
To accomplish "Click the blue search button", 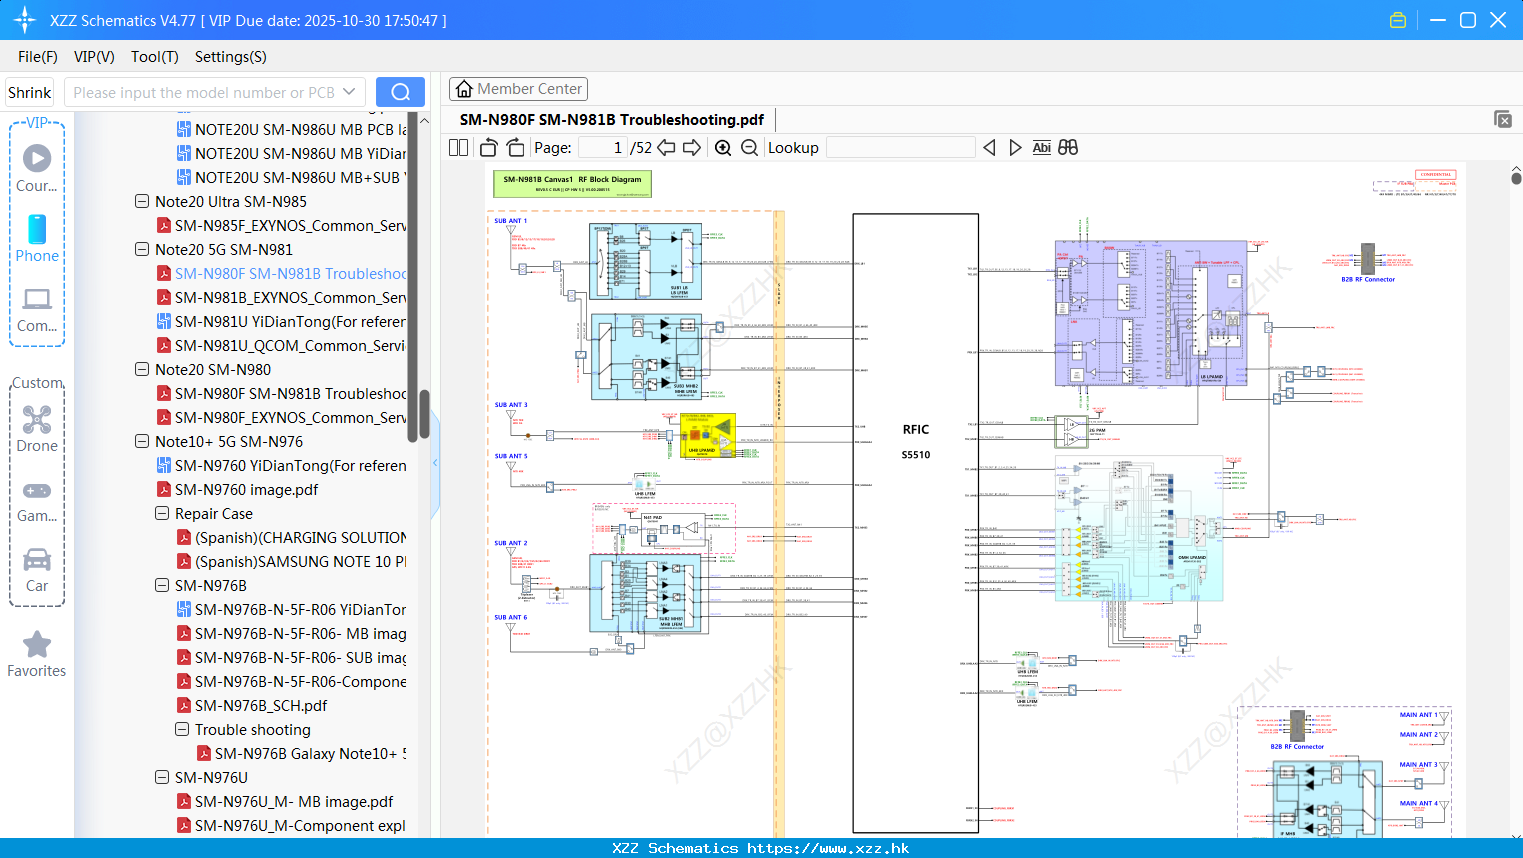I will 400,92.
